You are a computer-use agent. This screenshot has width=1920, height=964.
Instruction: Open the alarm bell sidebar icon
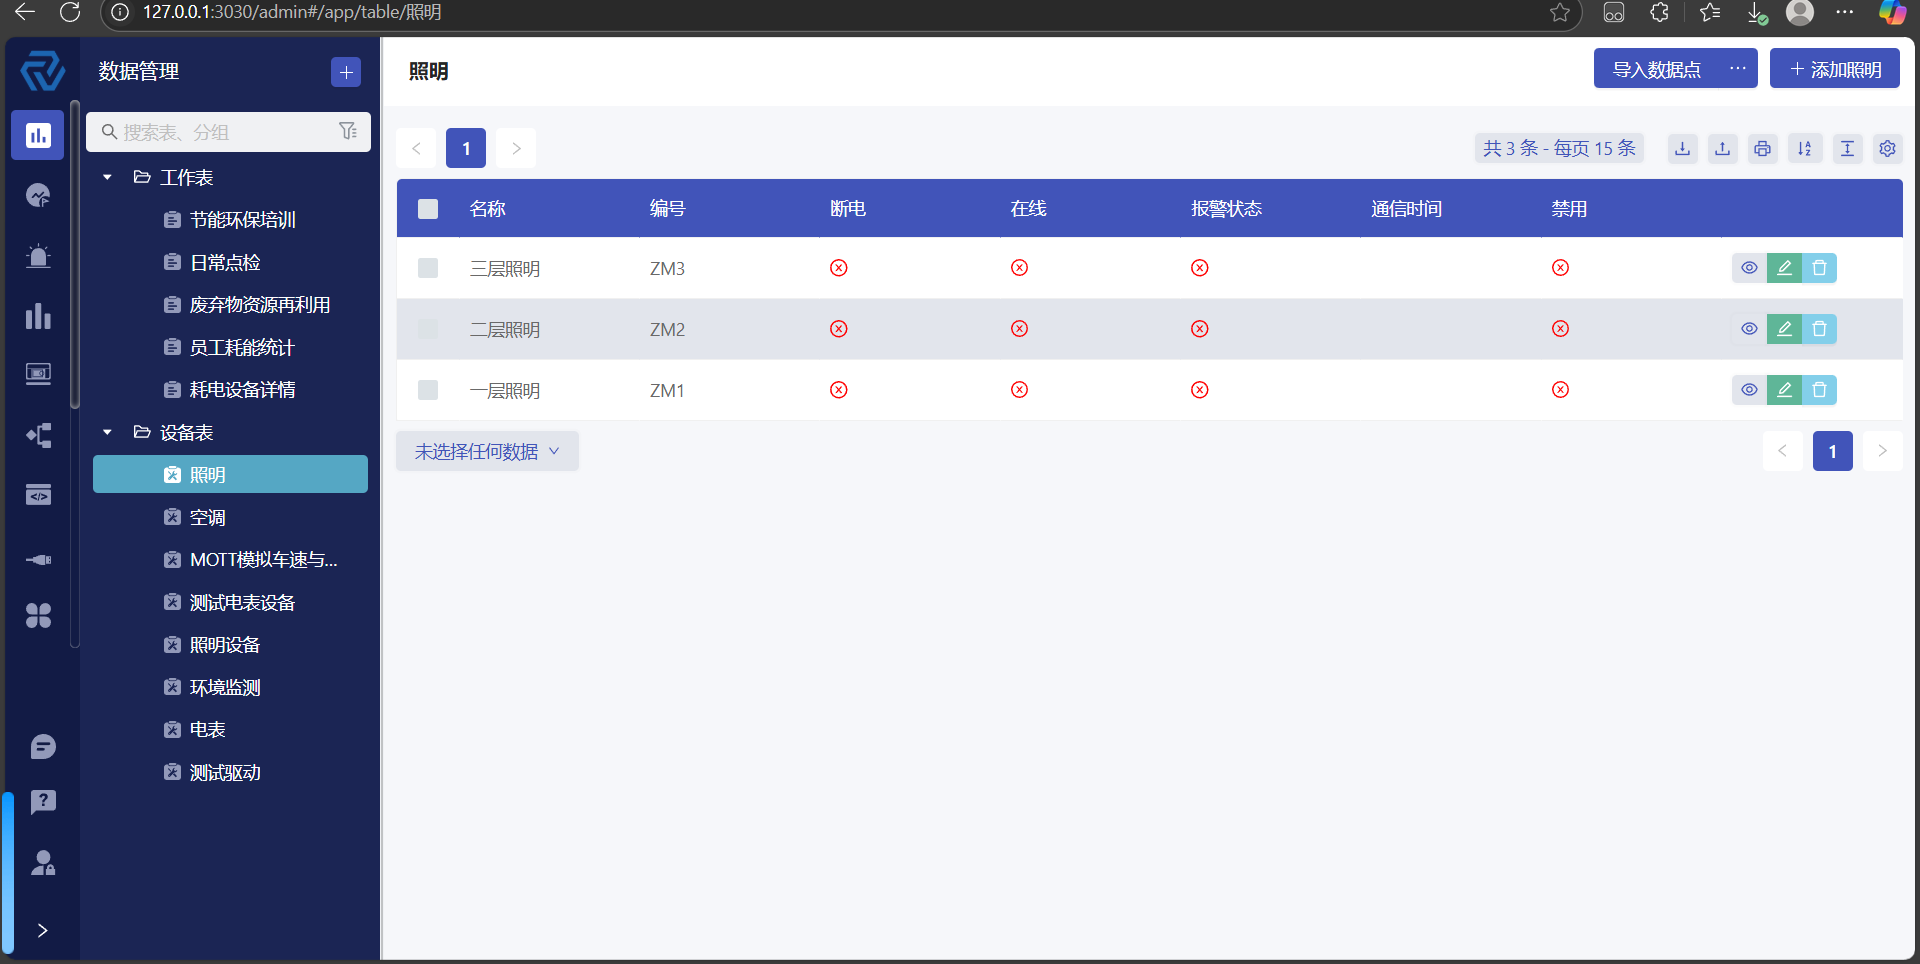[x=38, y=256]
